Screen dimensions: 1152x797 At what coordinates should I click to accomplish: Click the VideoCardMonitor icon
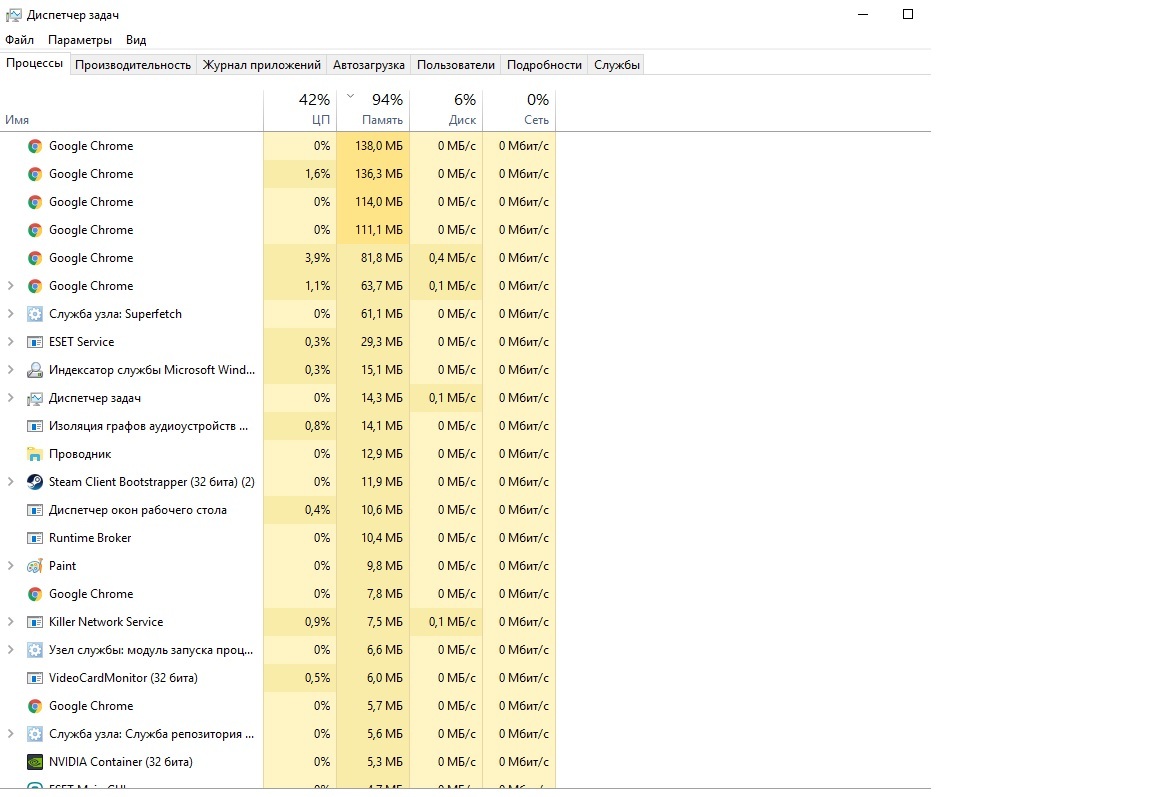point(35,678)
